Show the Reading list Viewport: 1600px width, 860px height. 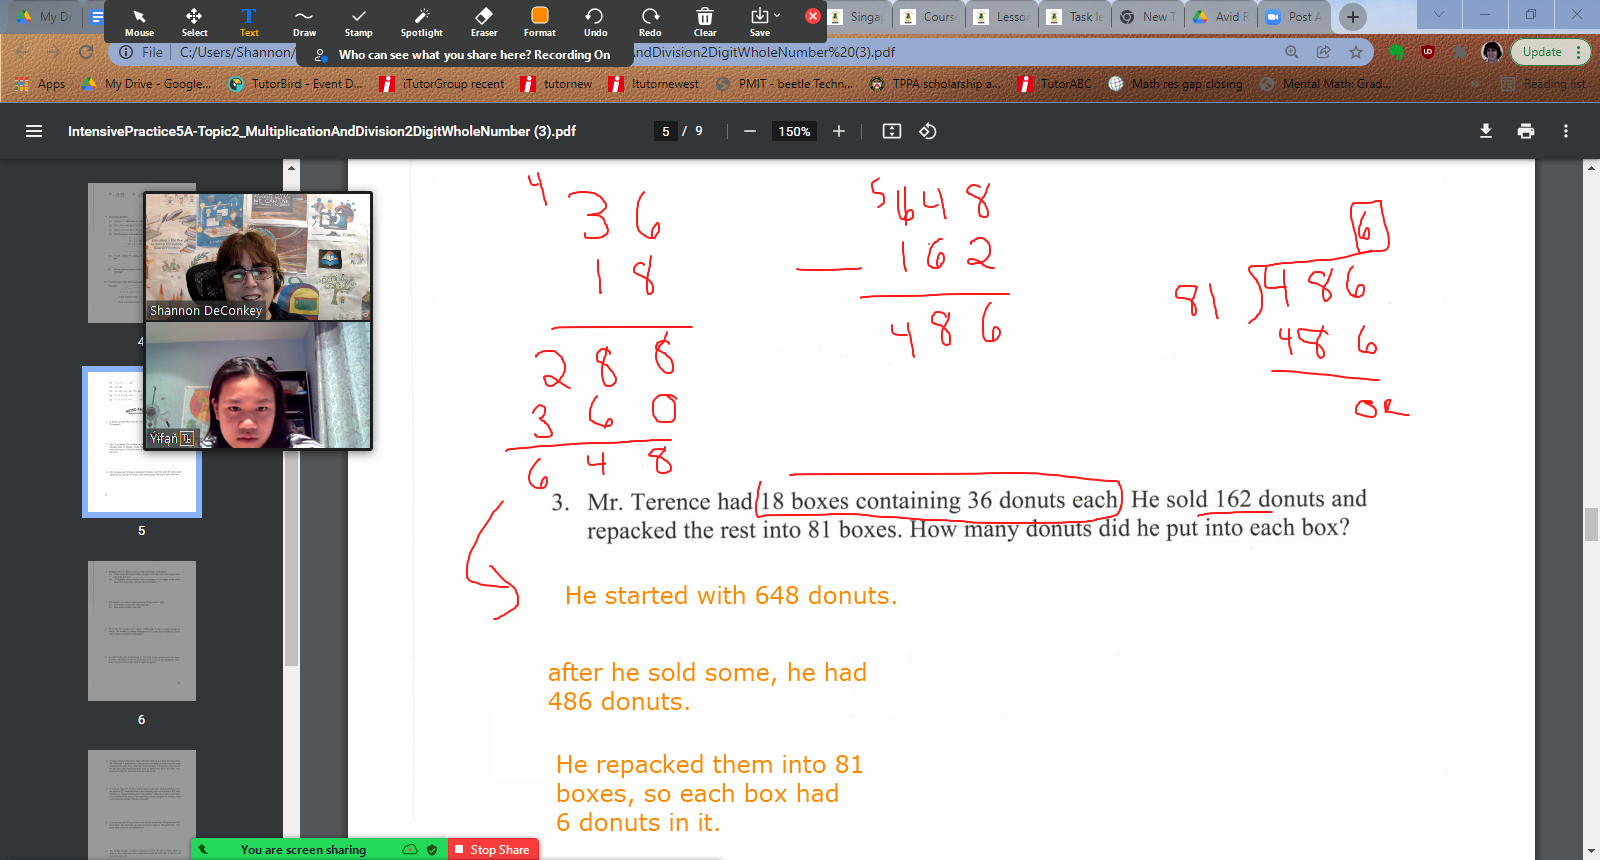pyautogui.click(x=1543, y=84)
